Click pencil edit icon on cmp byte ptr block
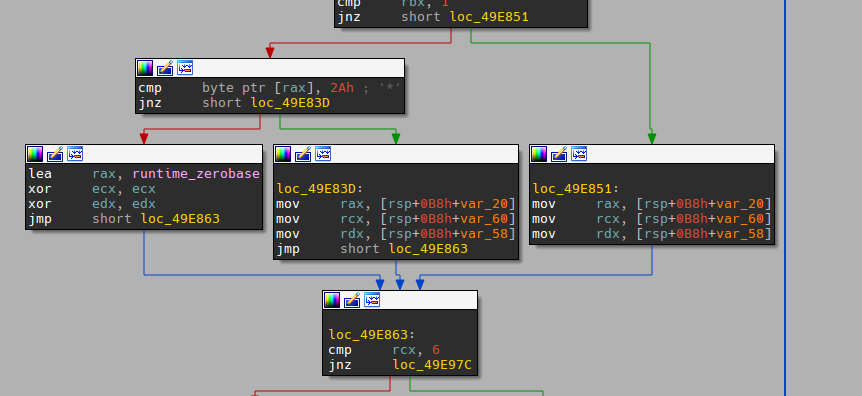 click(x=165, y=68)
